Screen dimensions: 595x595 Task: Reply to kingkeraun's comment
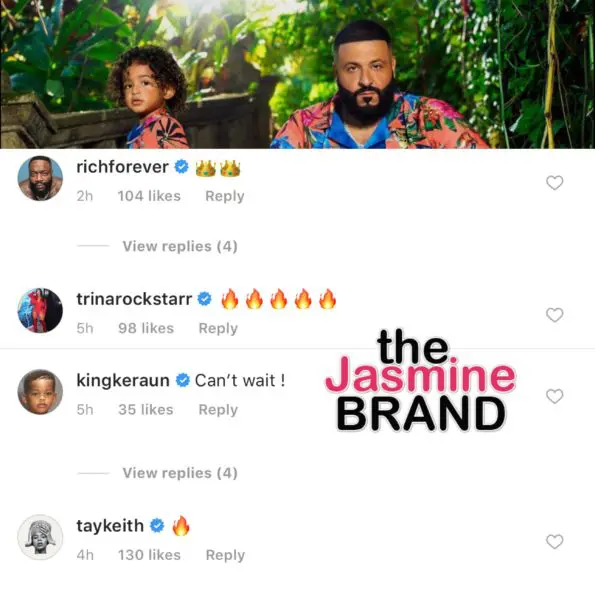tap(218, 410)
